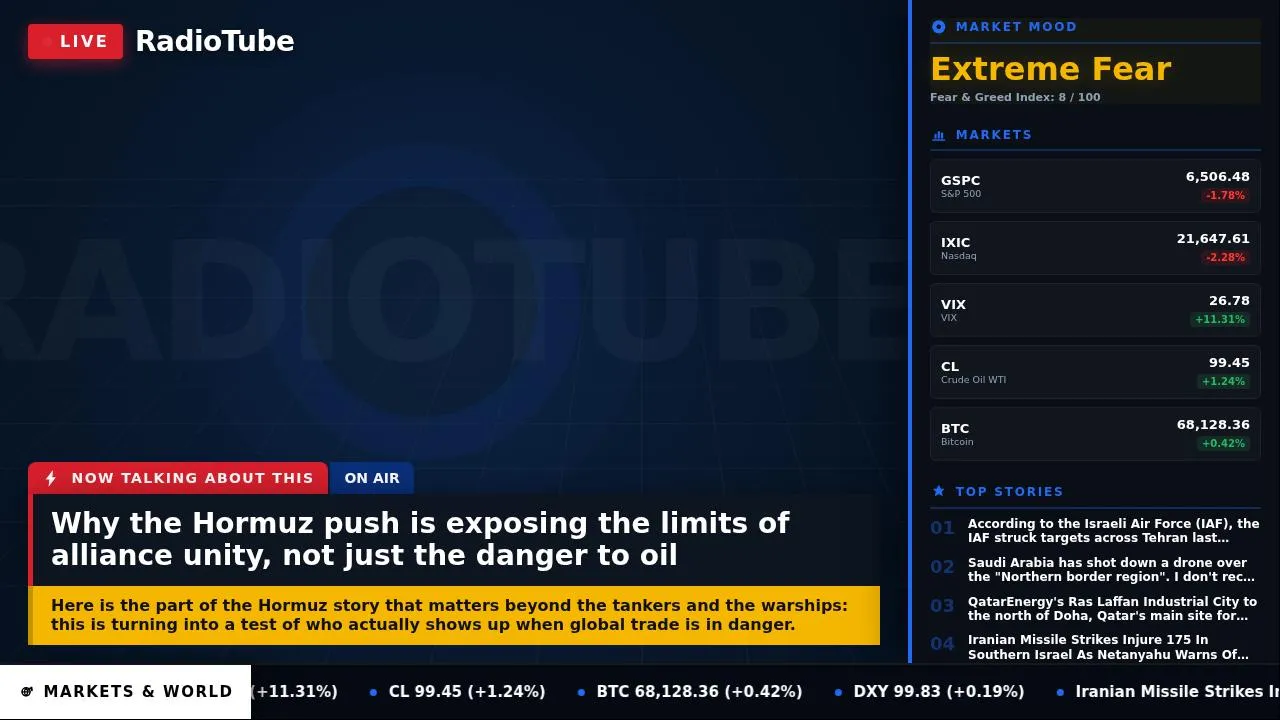This screenshot has height=720, width=1280.
Task: Click the 26.78 VIX value
Action: coord(1229,301)
